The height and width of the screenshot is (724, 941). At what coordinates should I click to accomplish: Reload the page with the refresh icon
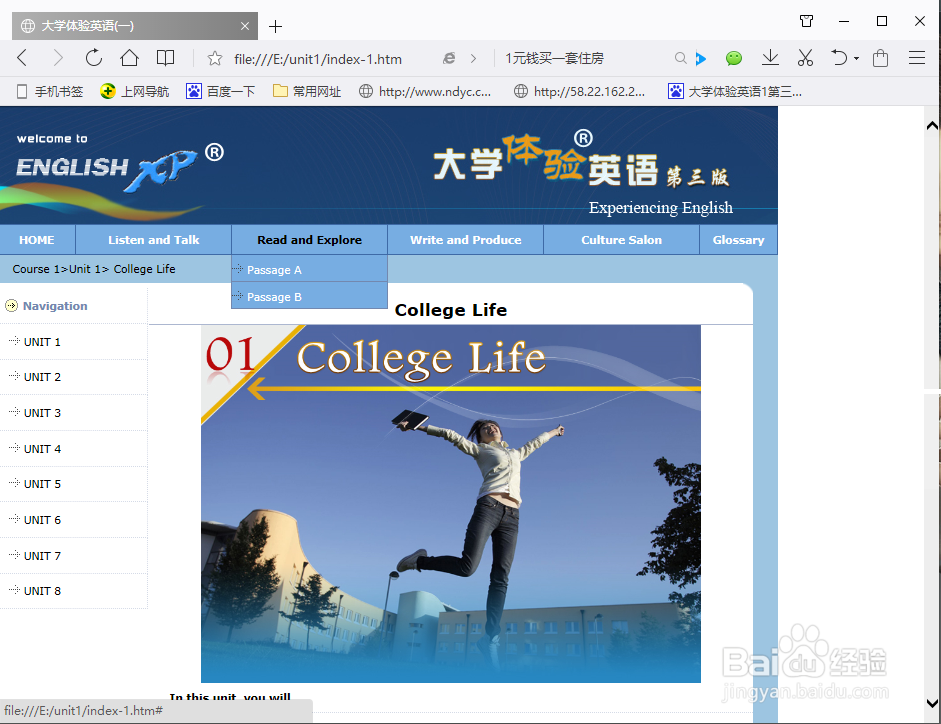click(94, 58)
